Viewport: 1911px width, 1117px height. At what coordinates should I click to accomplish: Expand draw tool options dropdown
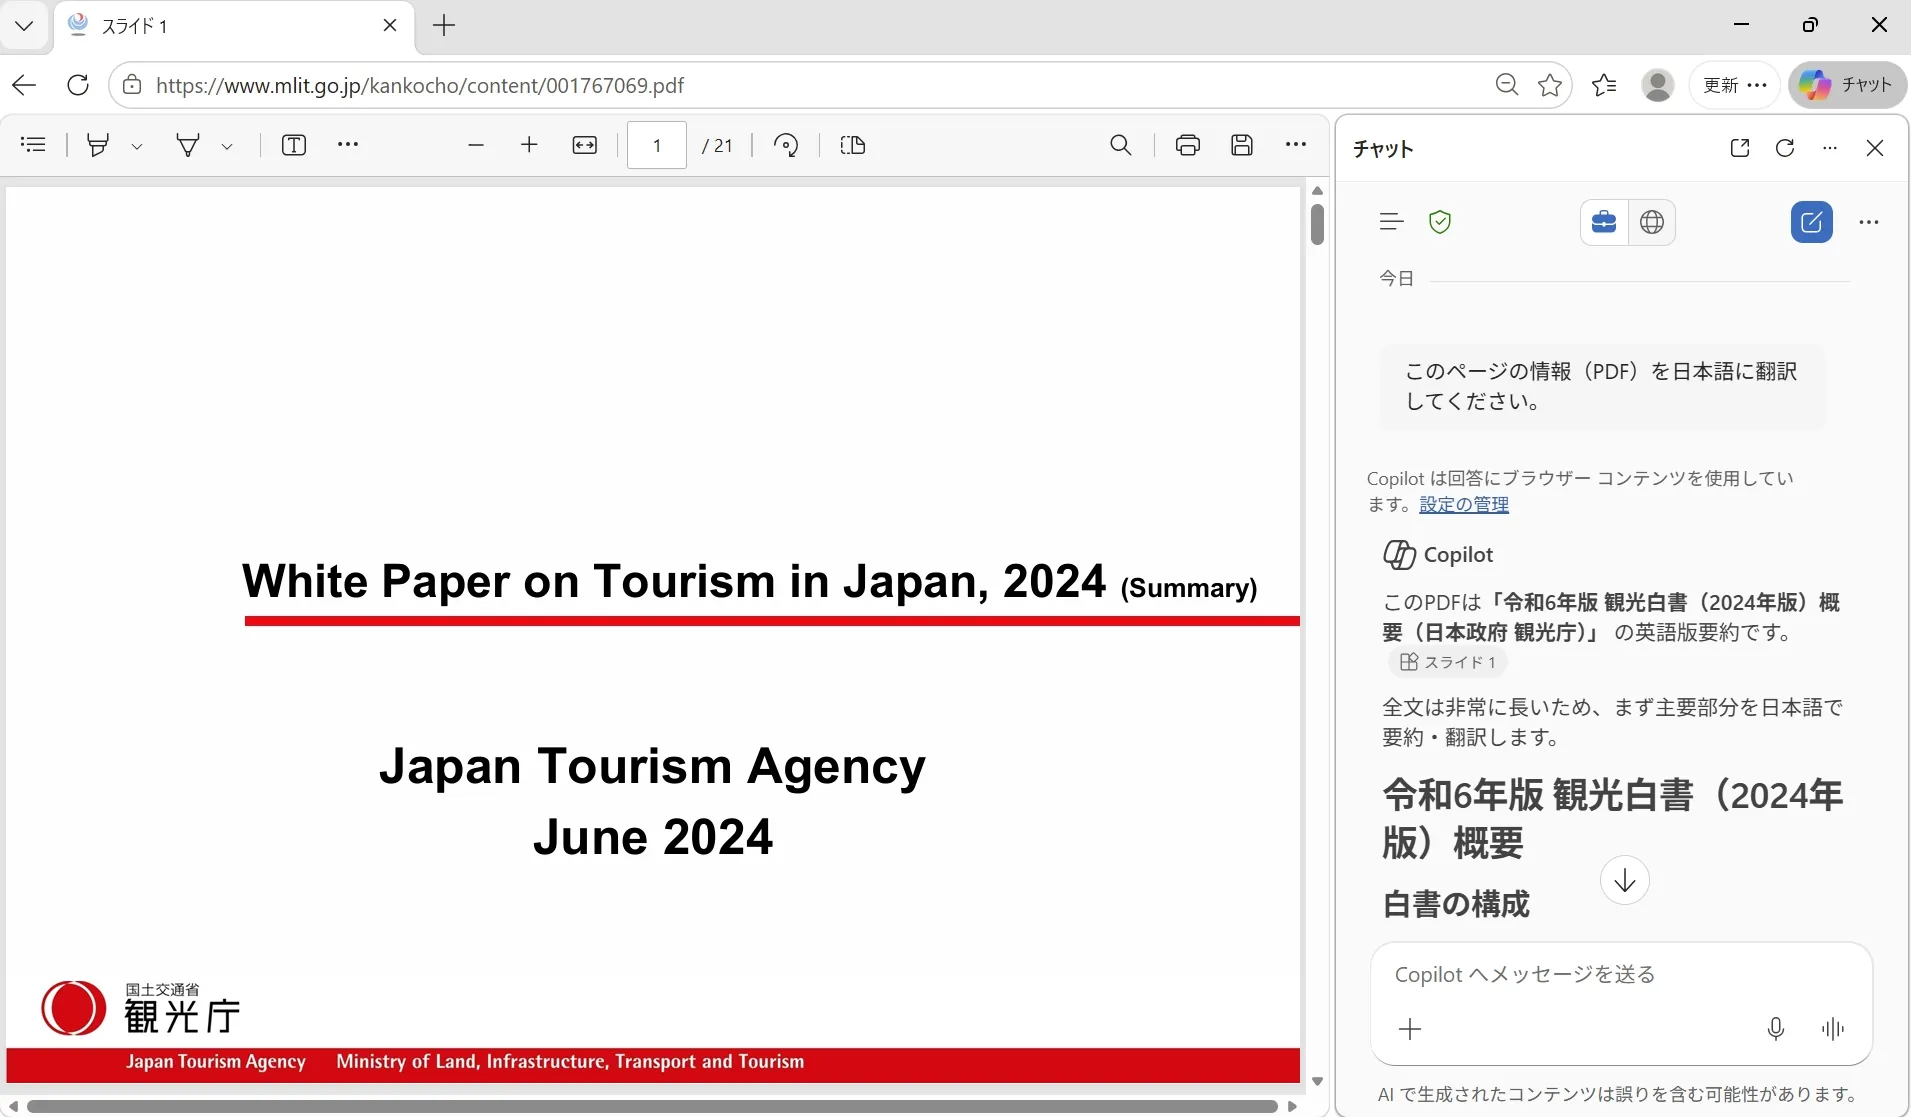[227, 146]
